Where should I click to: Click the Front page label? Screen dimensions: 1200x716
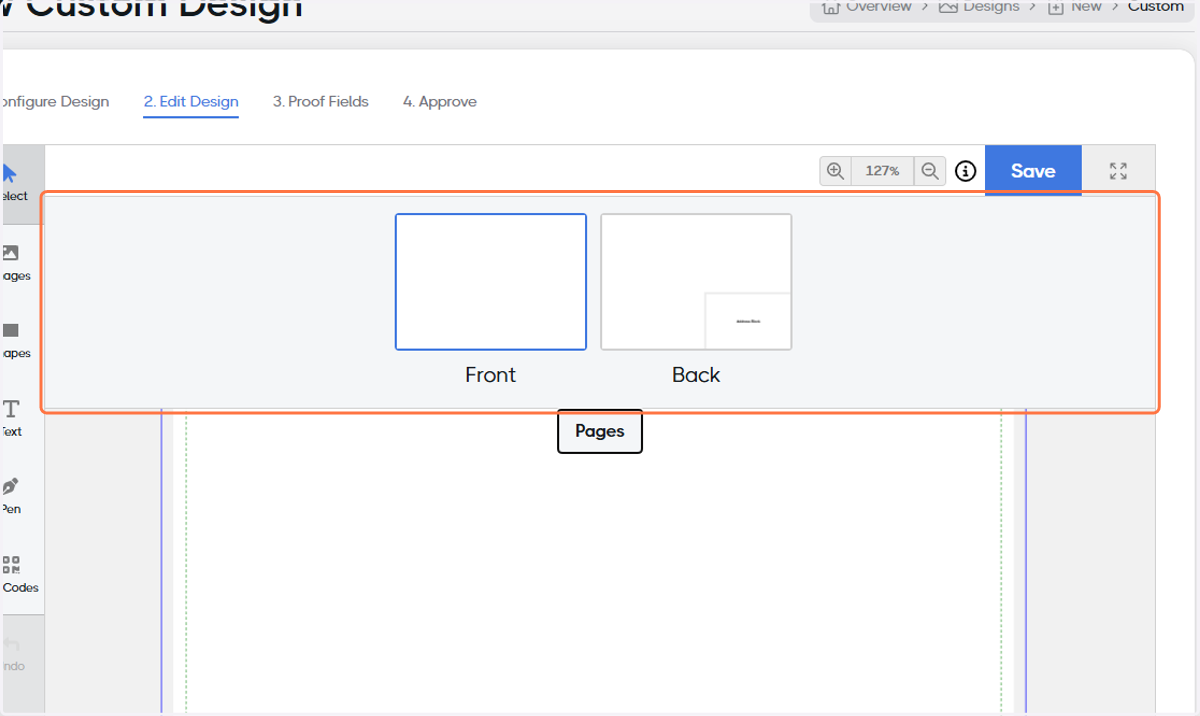tap(491, 375)
